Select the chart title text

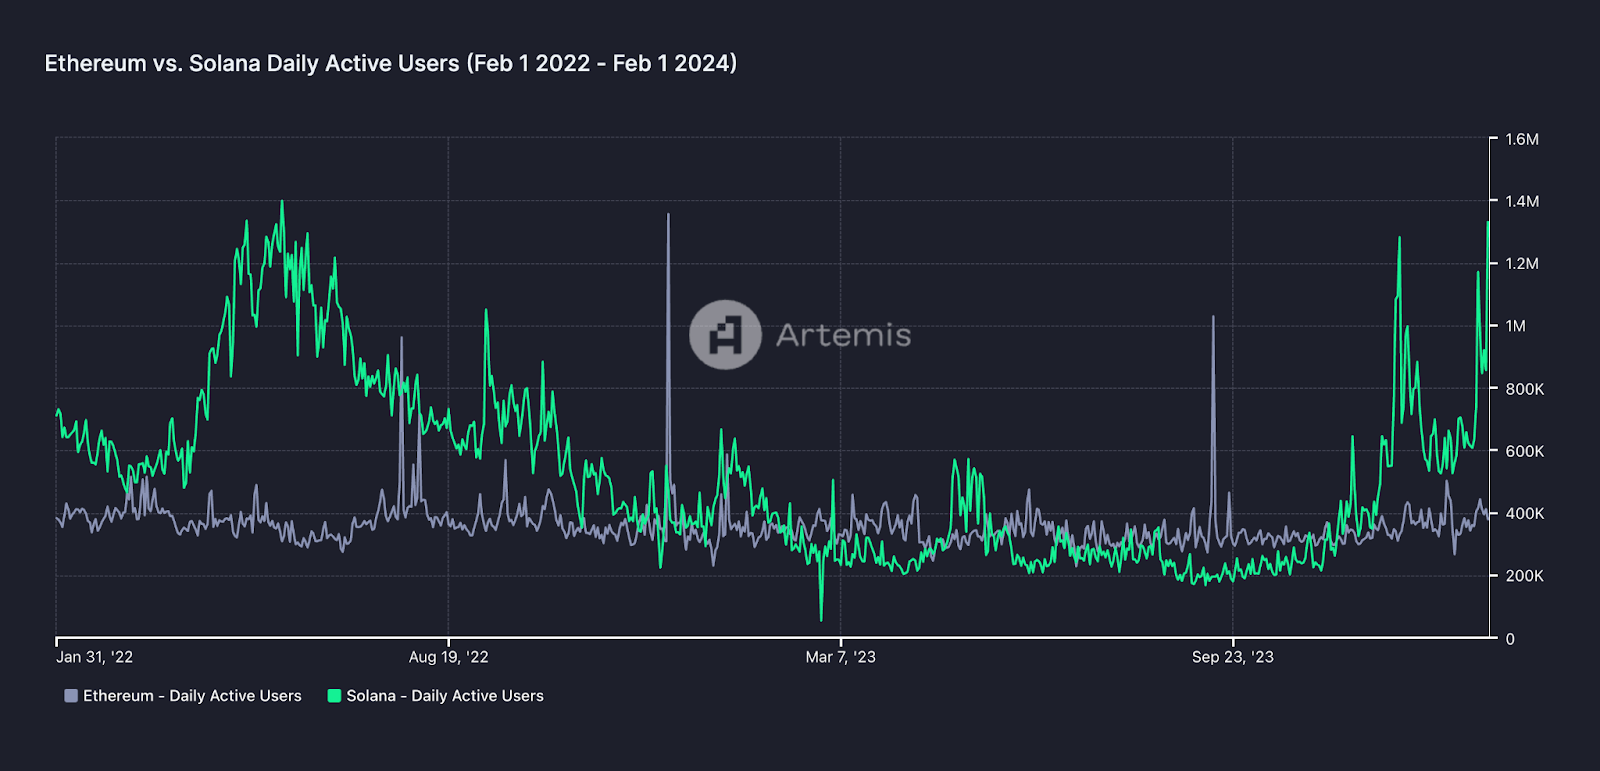(391, 63)
